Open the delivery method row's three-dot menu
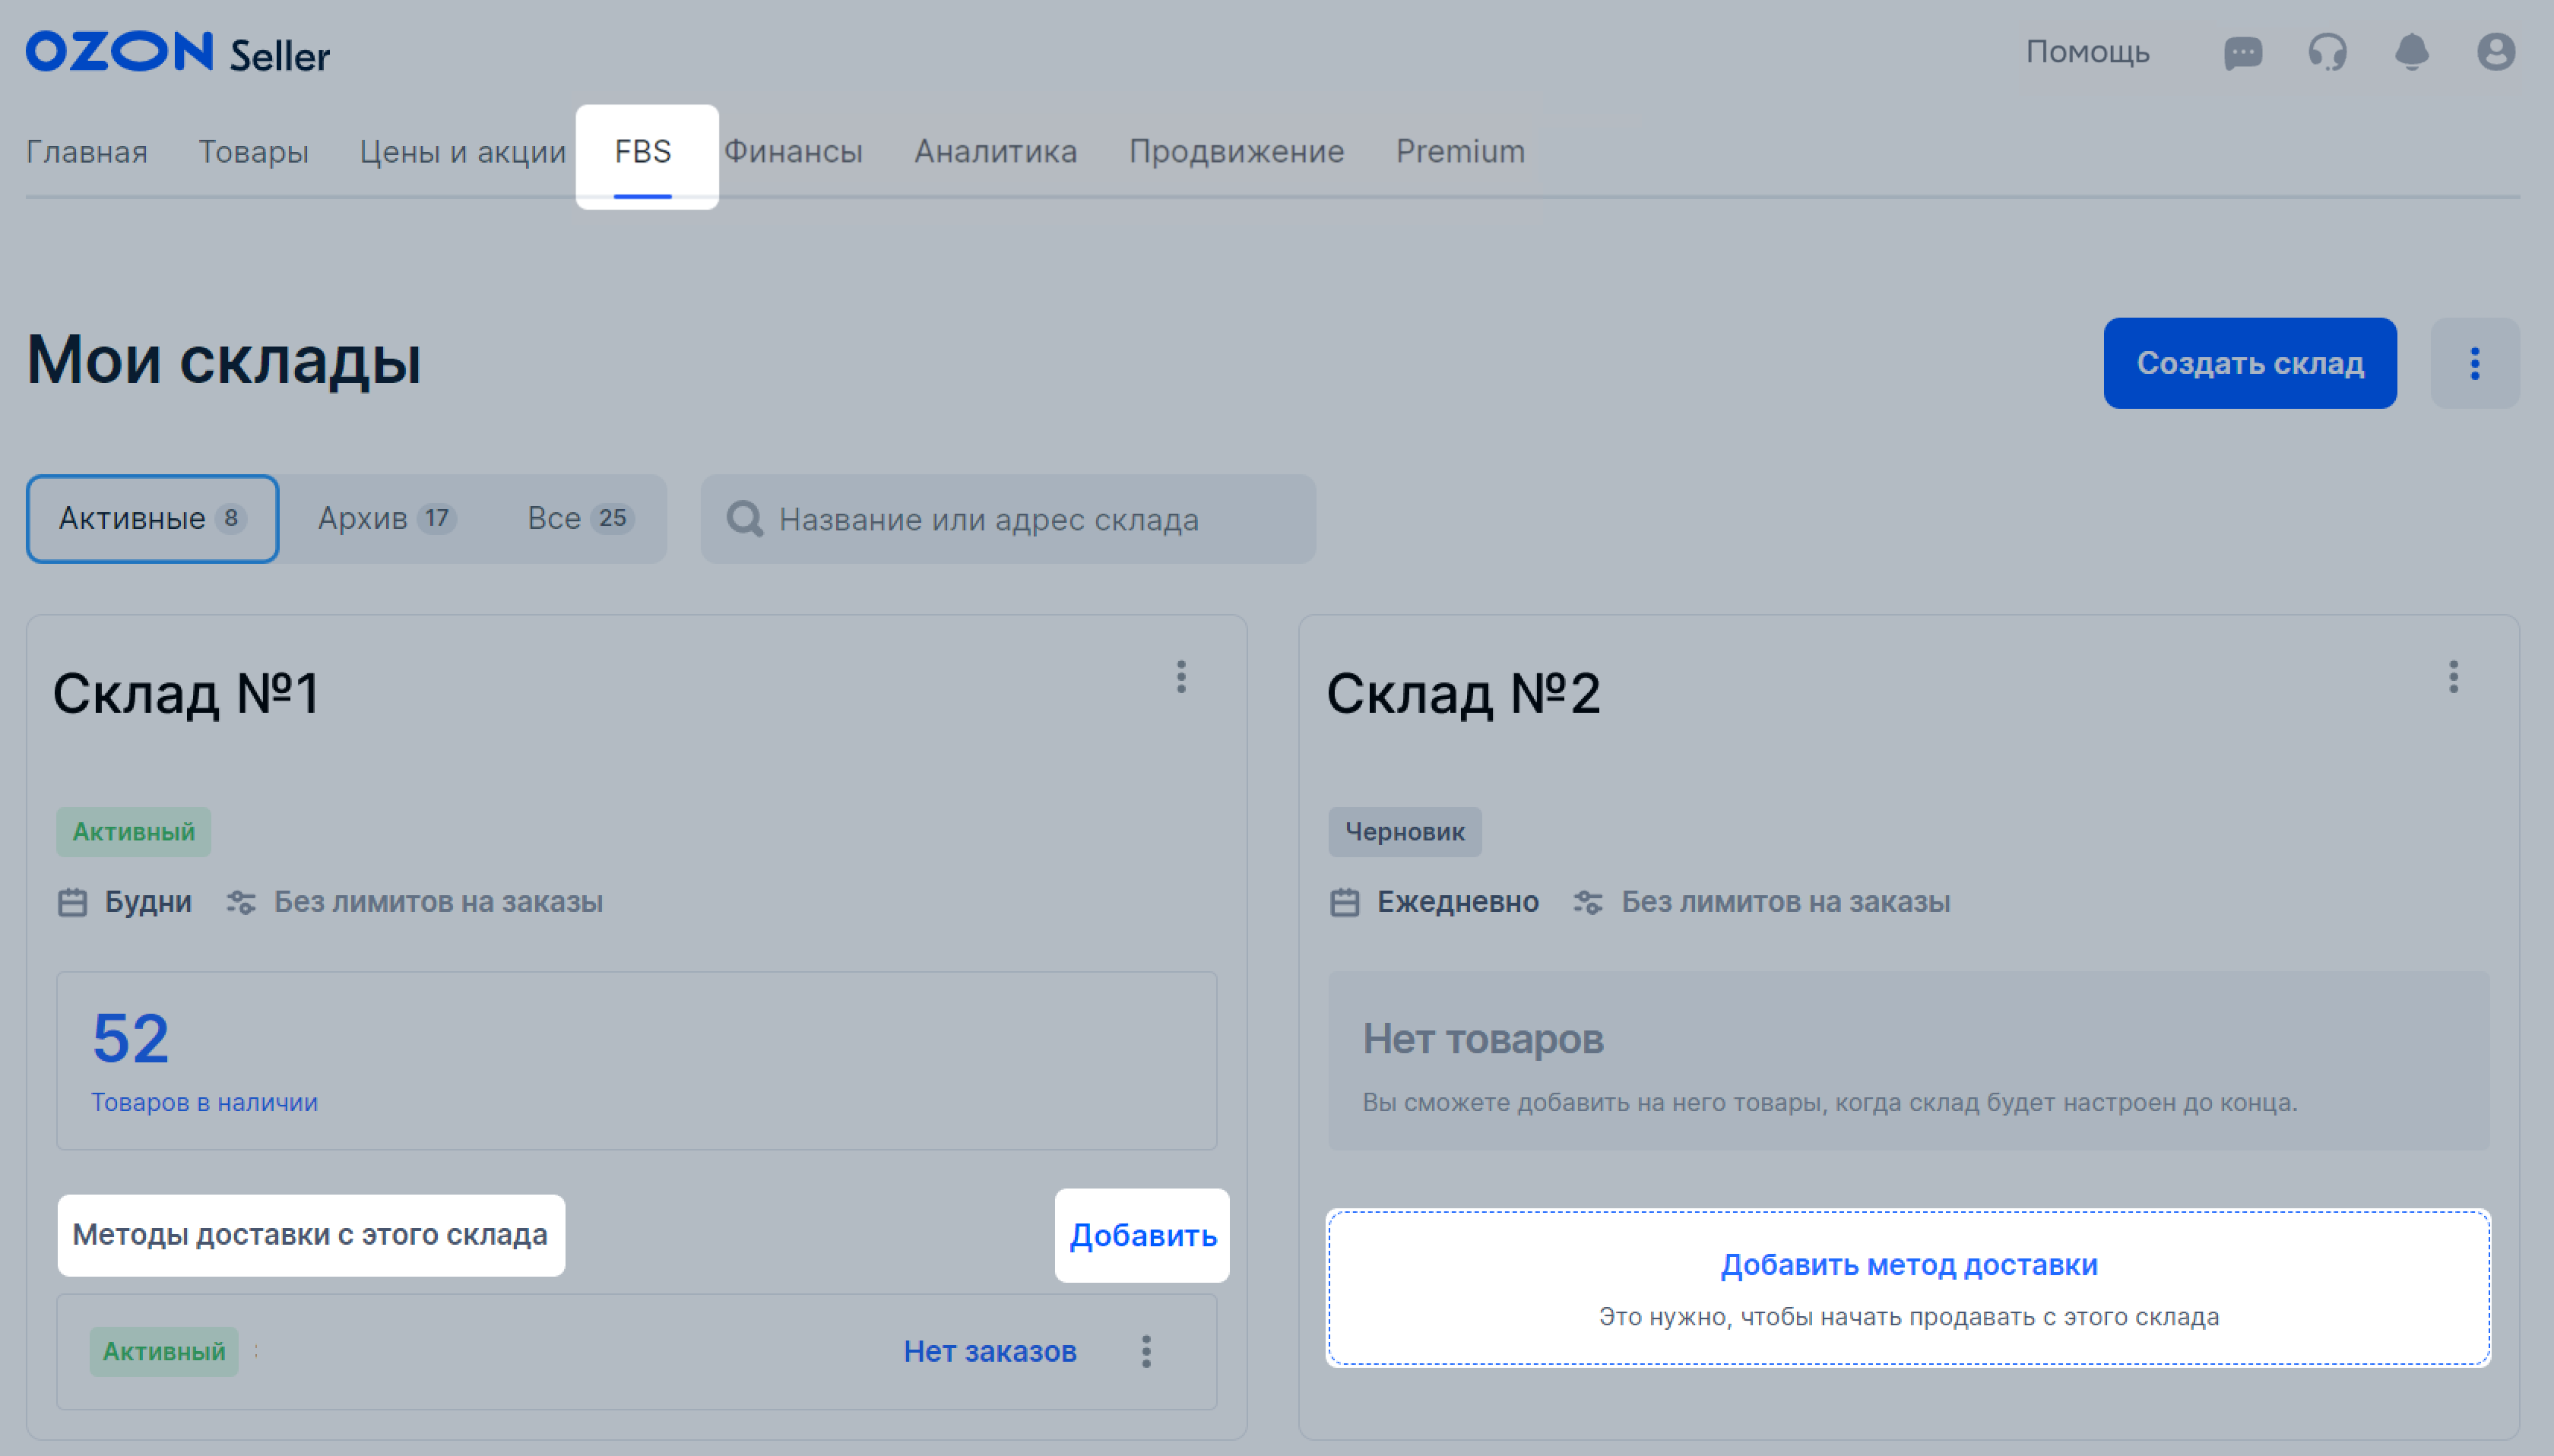This screenshot has height=1456, width=2554. coord(1146,1351)
